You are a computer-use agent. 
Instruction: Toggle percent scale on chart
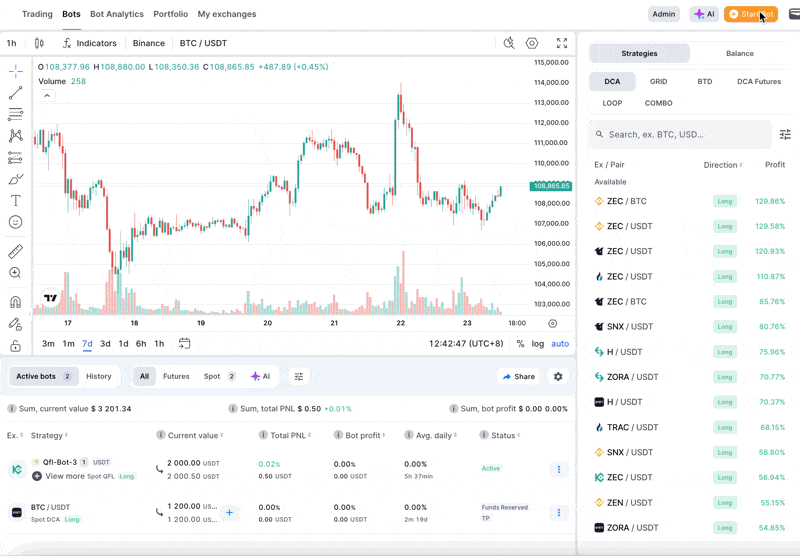pyautogui.click(x=520, y=344)
